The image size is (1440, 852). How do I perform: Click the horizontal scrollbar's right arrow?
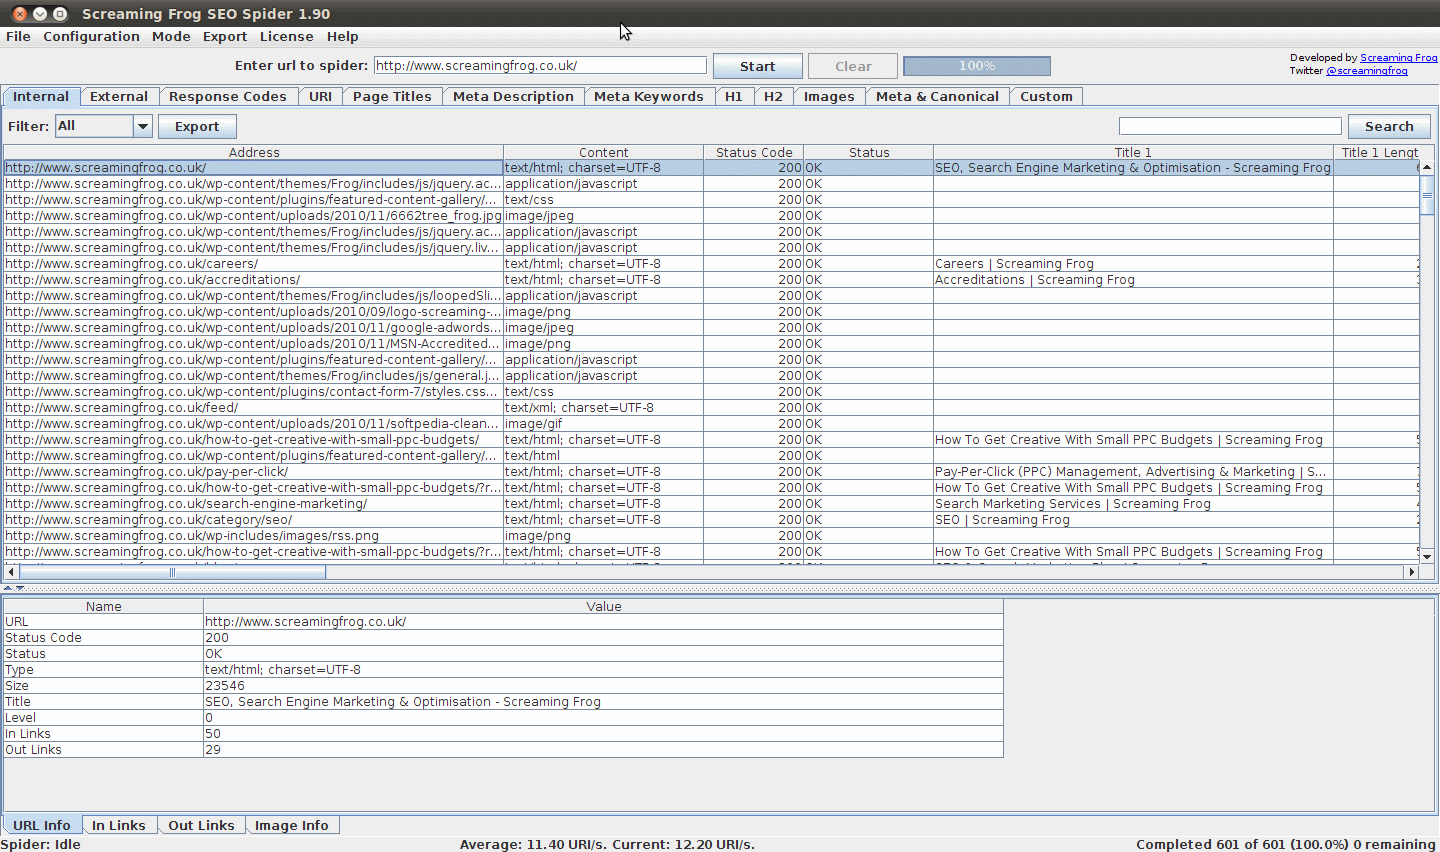point(1412,572)
